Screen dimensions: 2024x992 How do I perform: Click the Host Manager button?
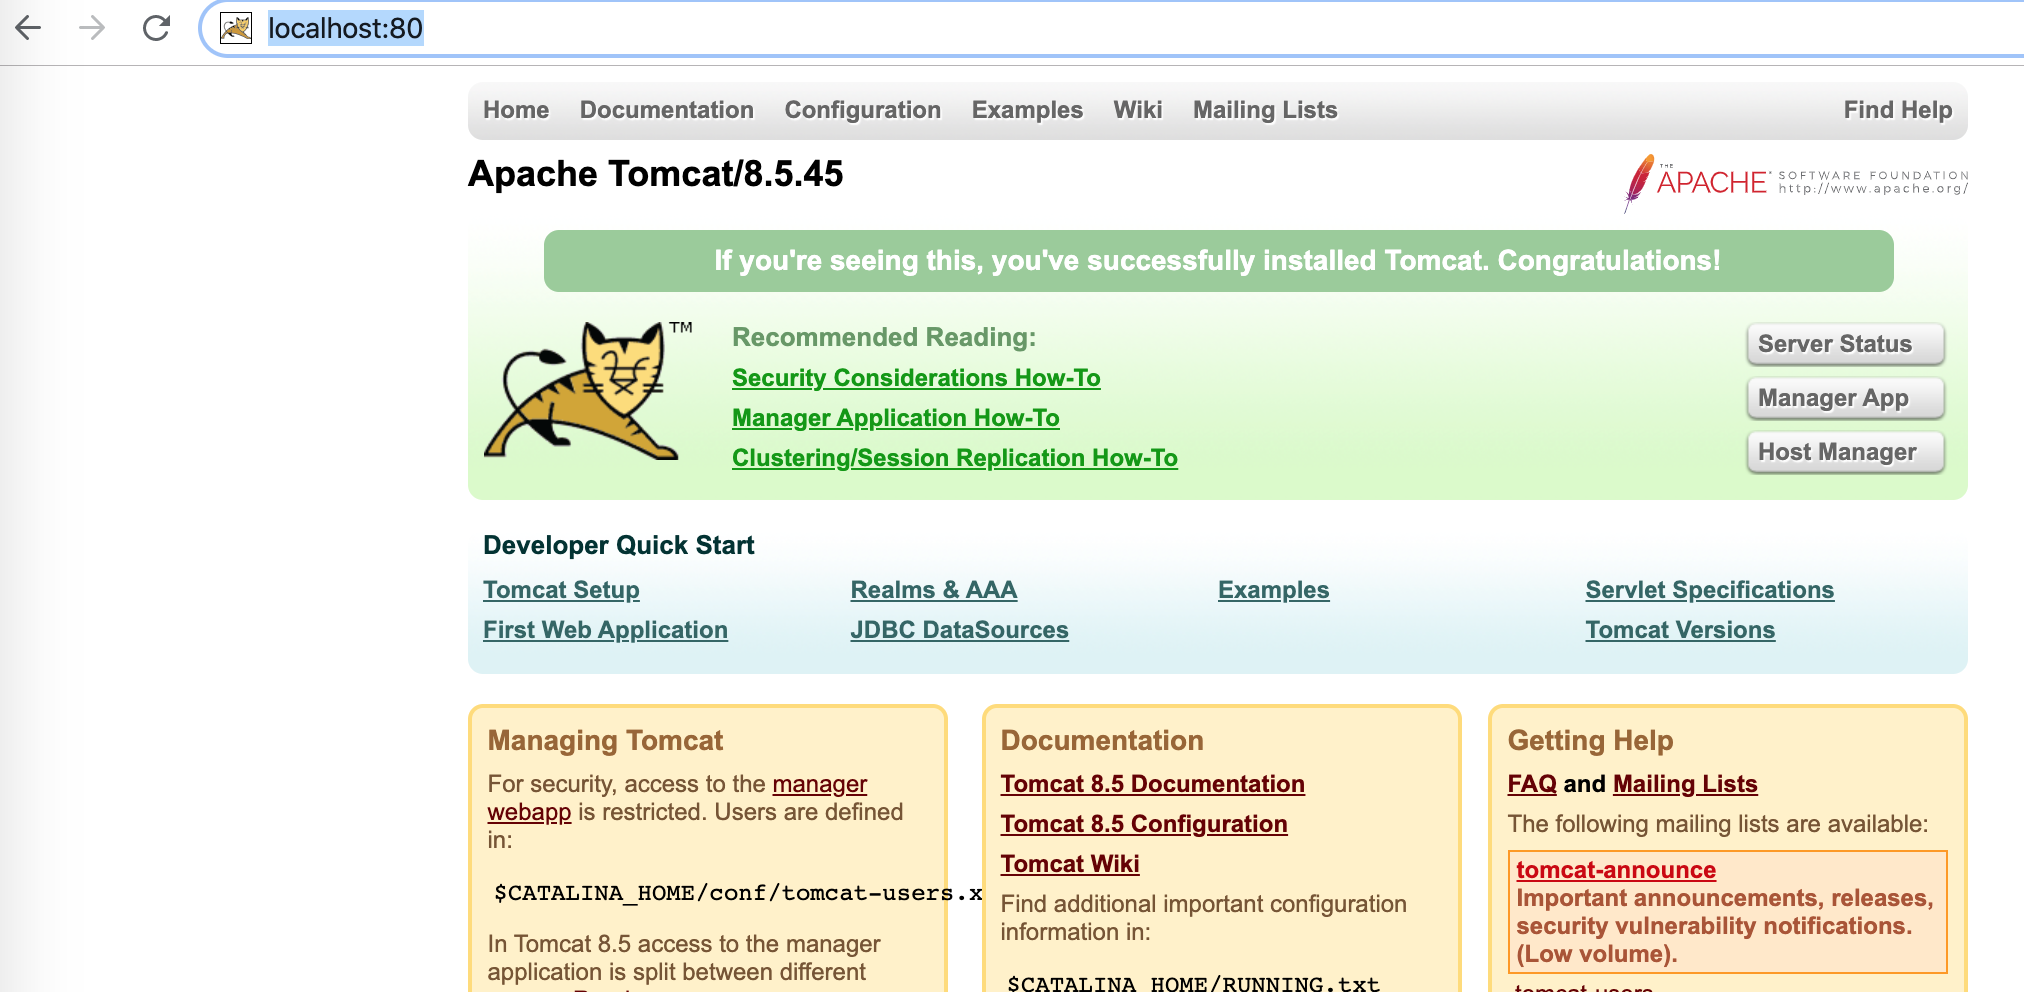pyautogui.click(x=1845, y=452)
